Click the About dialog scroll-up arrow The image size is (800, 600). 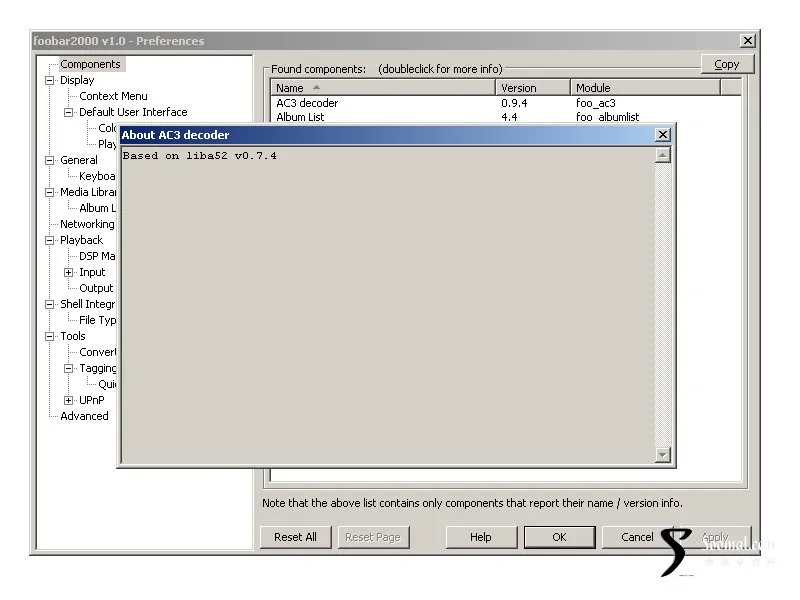[x=662, y=155]
